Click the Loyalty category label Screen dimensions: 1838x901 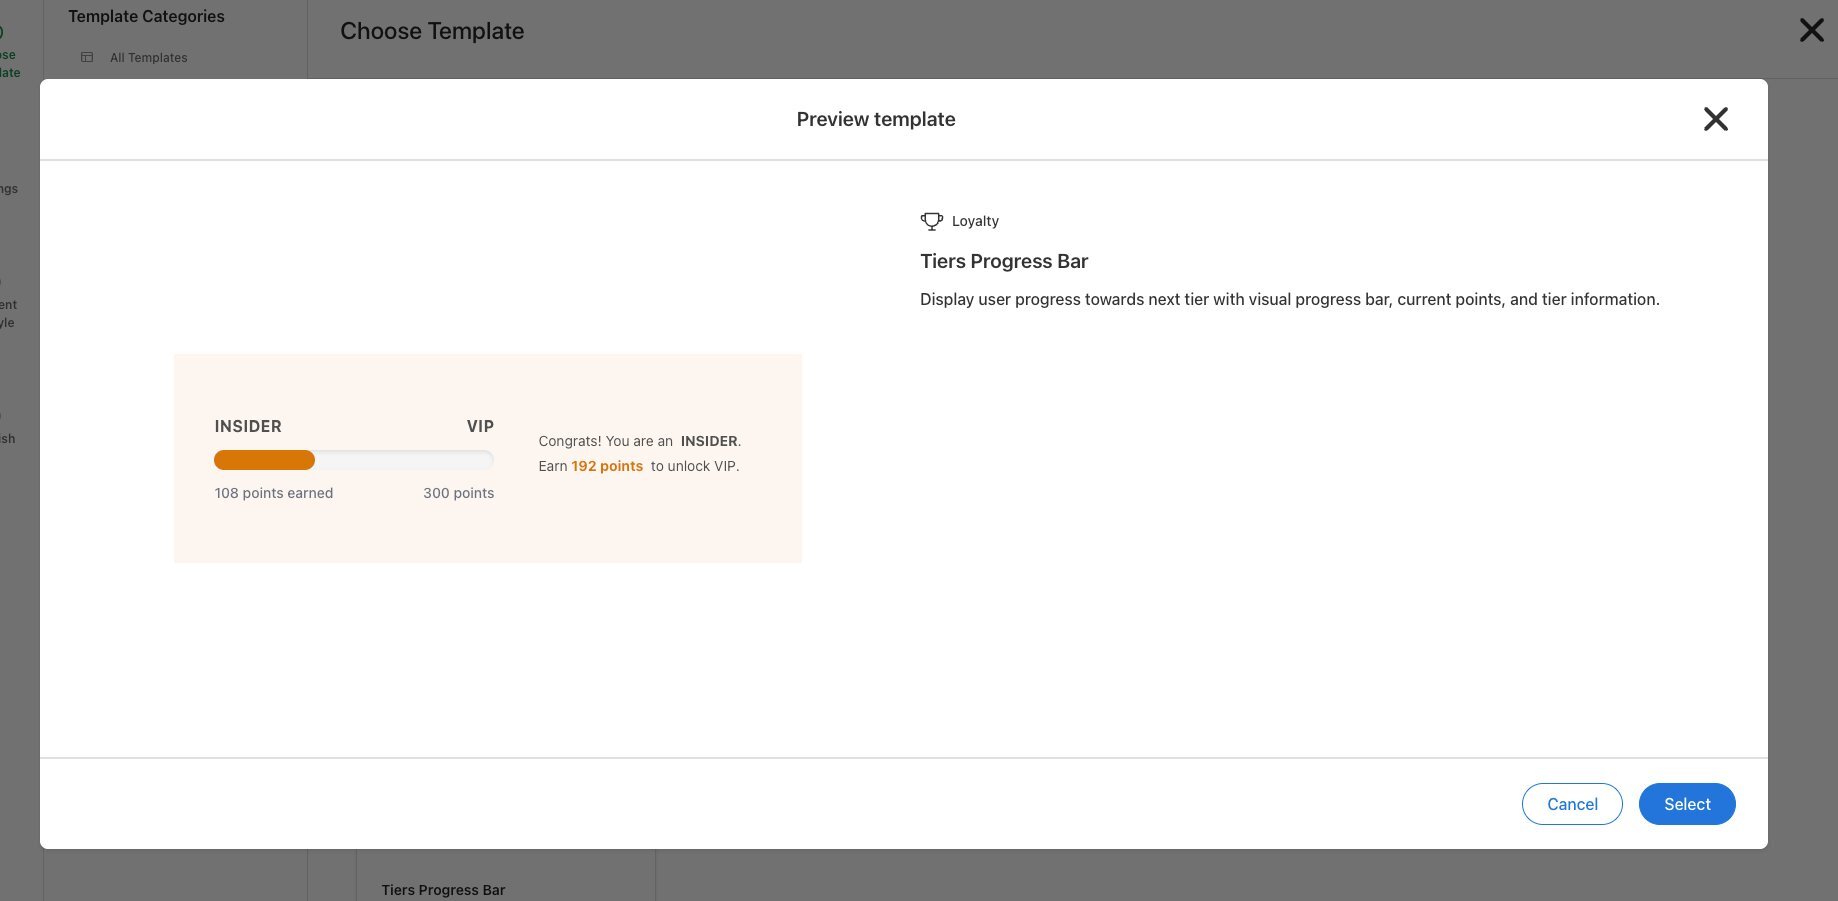tap(975, 221)
